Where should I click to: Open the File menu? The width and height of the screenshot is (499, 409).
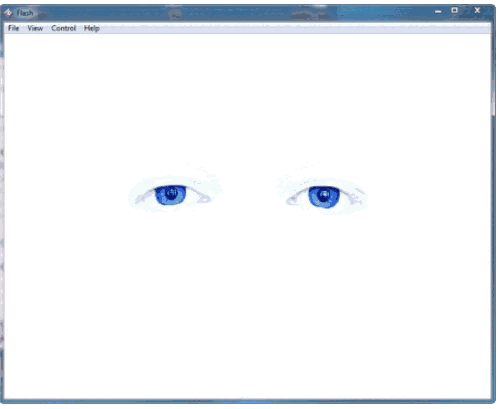coord(13,28)
